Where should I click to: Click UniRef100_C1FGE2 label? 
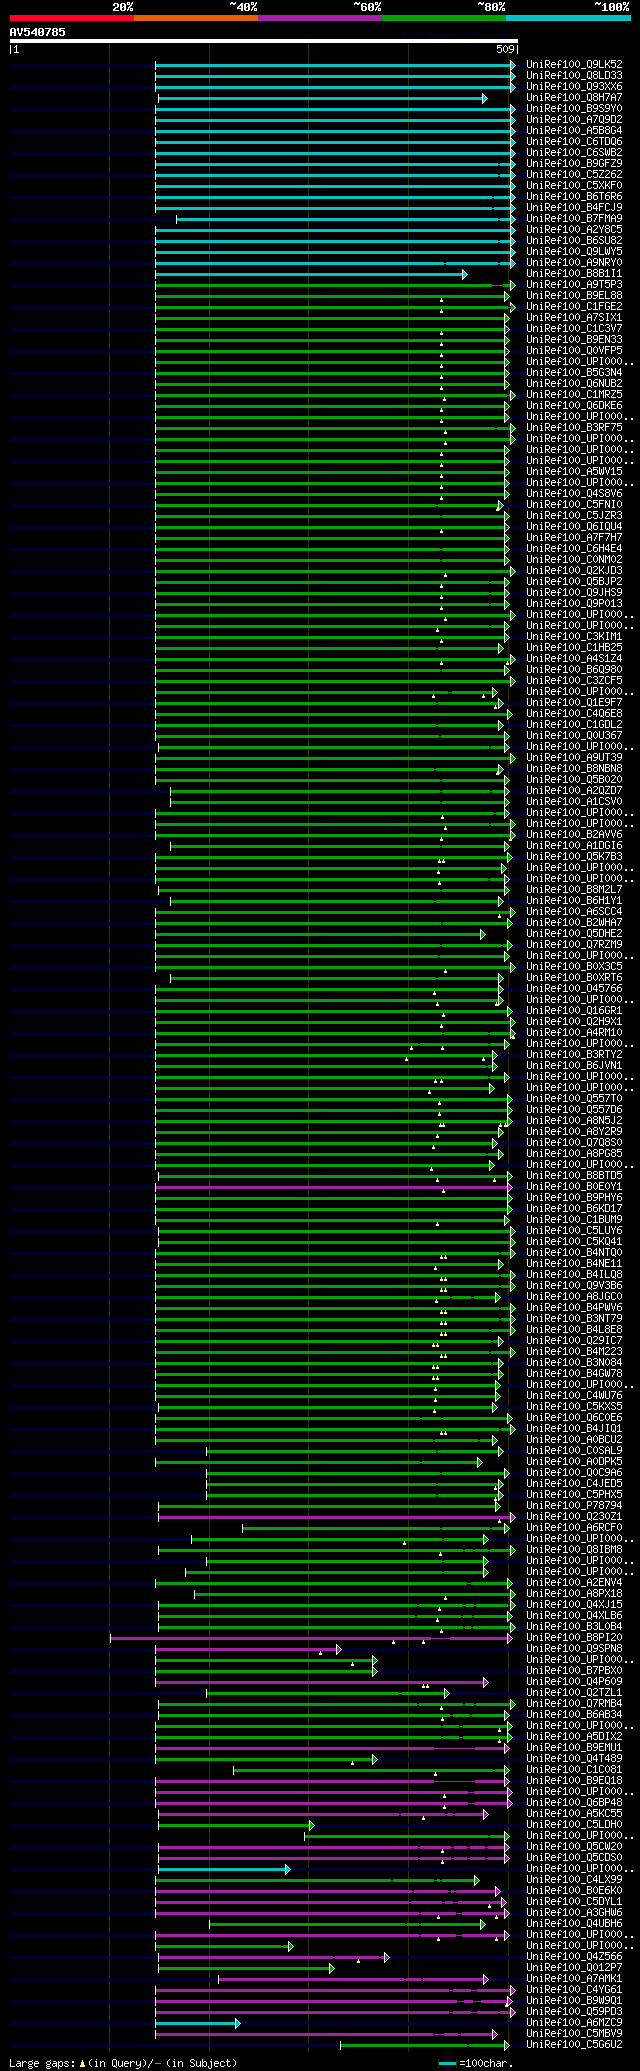pyautogui.click(x=574, y=306)
